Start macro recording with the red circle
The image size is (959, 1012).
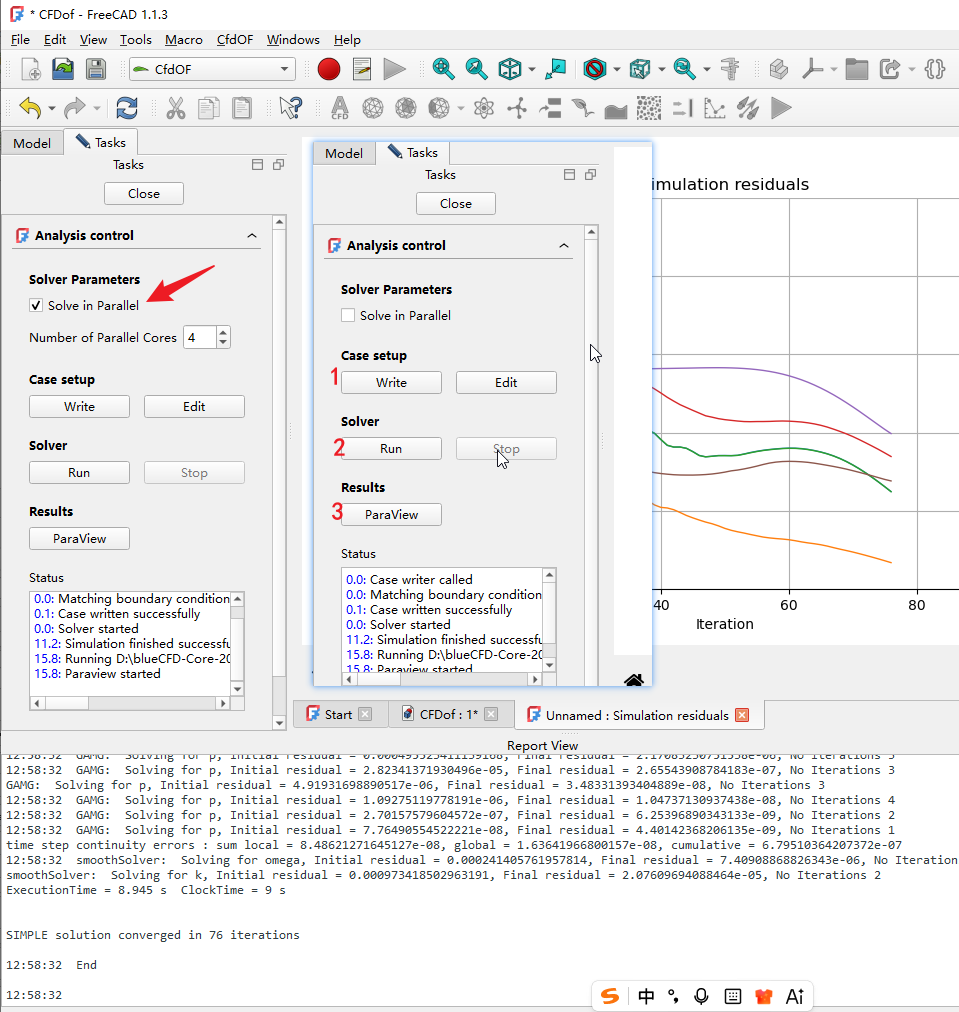[329, 69]
